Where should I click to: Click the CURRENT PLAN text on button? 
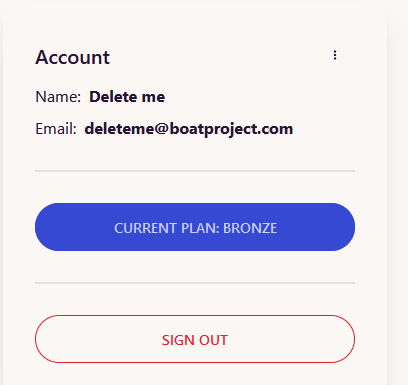pos(166,228)
